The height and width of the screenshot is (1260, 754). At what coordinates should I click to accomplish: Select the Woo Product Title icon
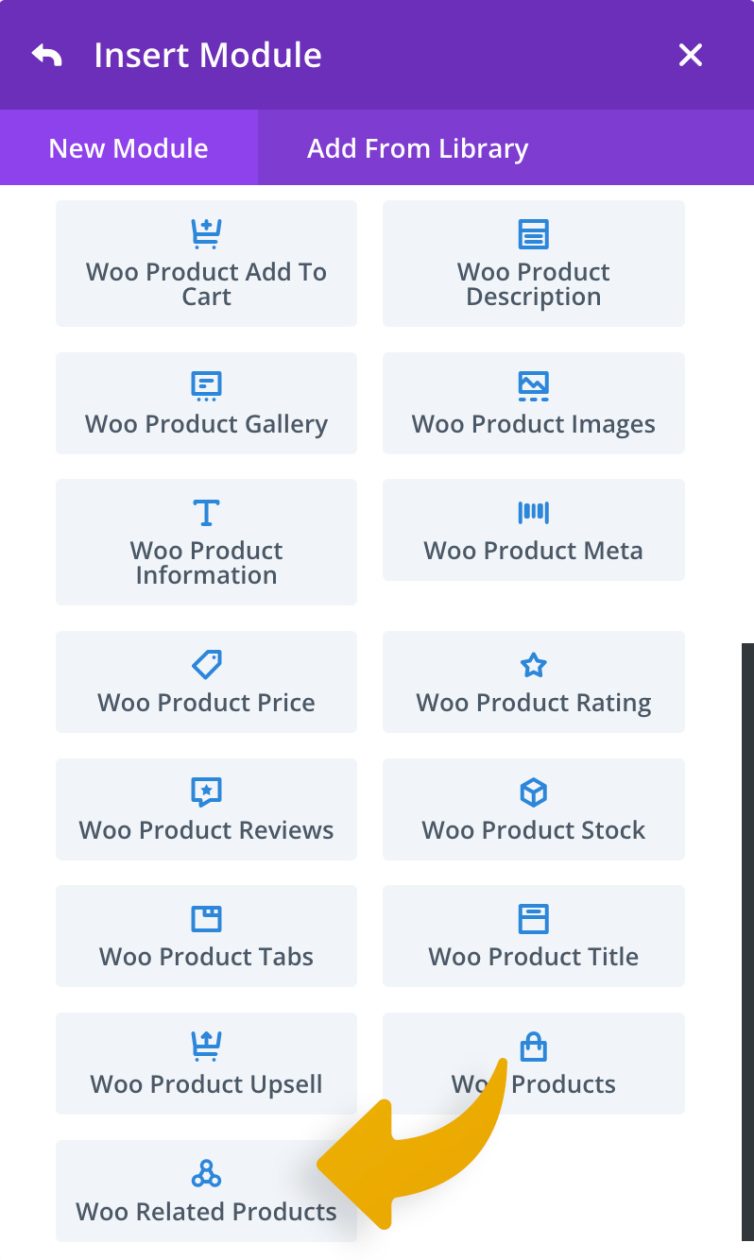[x=533, y=918]
